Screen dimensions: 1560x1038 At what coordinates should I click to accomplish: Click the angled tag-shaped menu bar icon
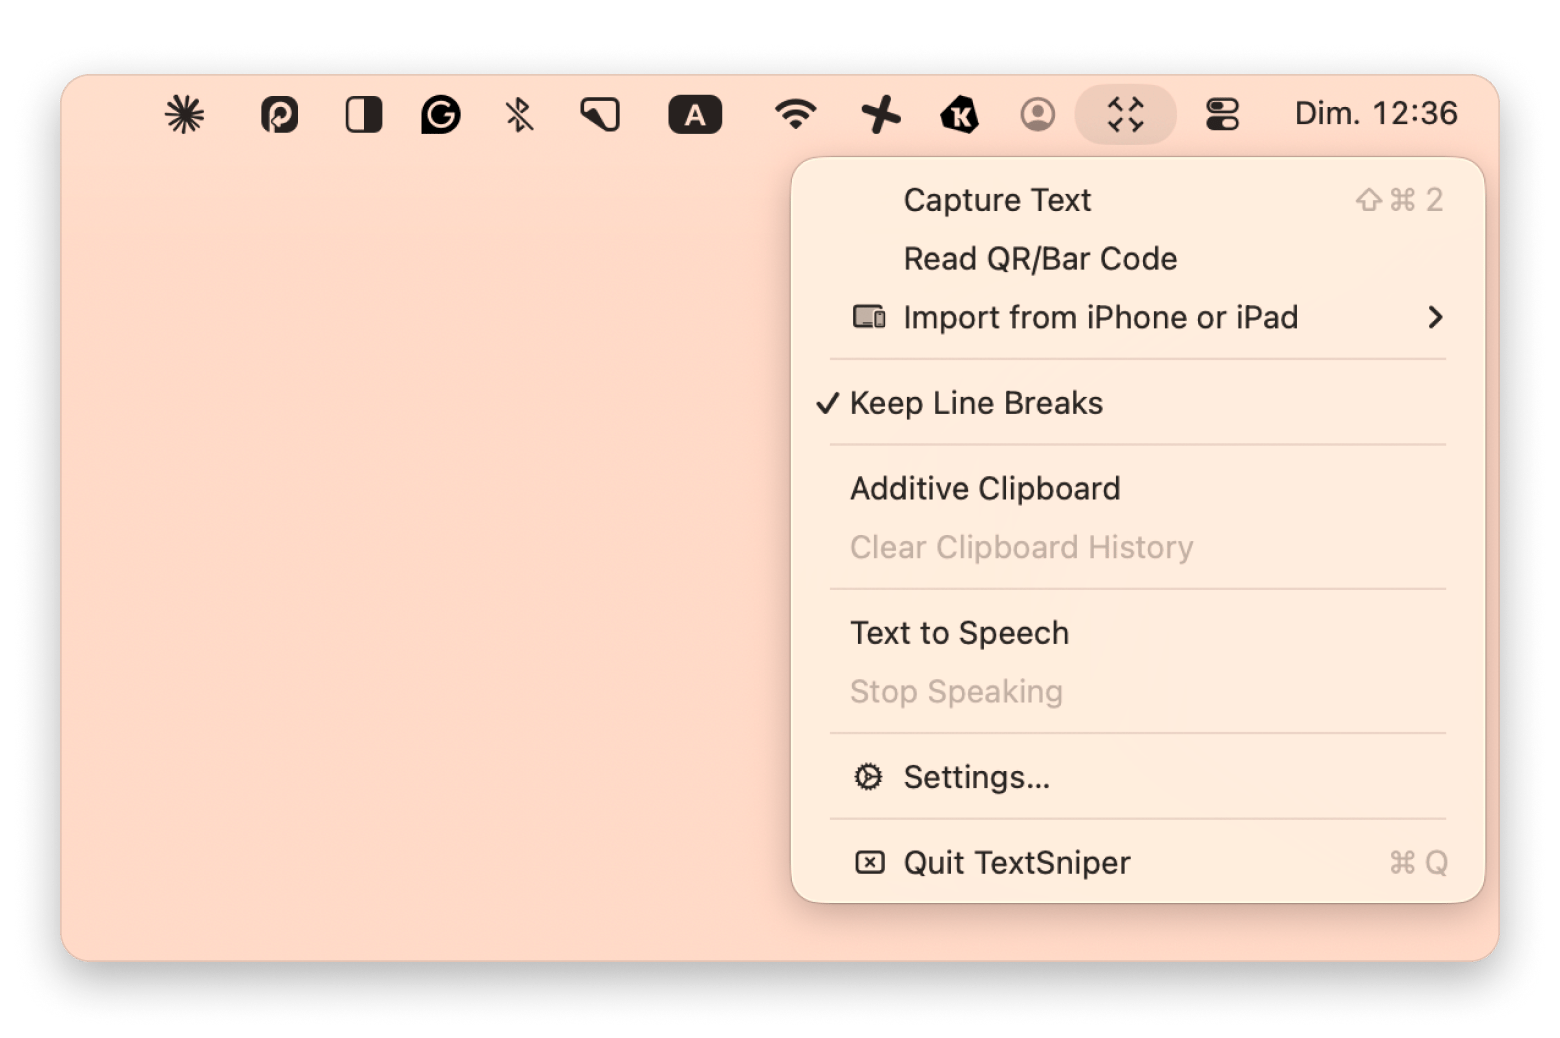point(600,114)
